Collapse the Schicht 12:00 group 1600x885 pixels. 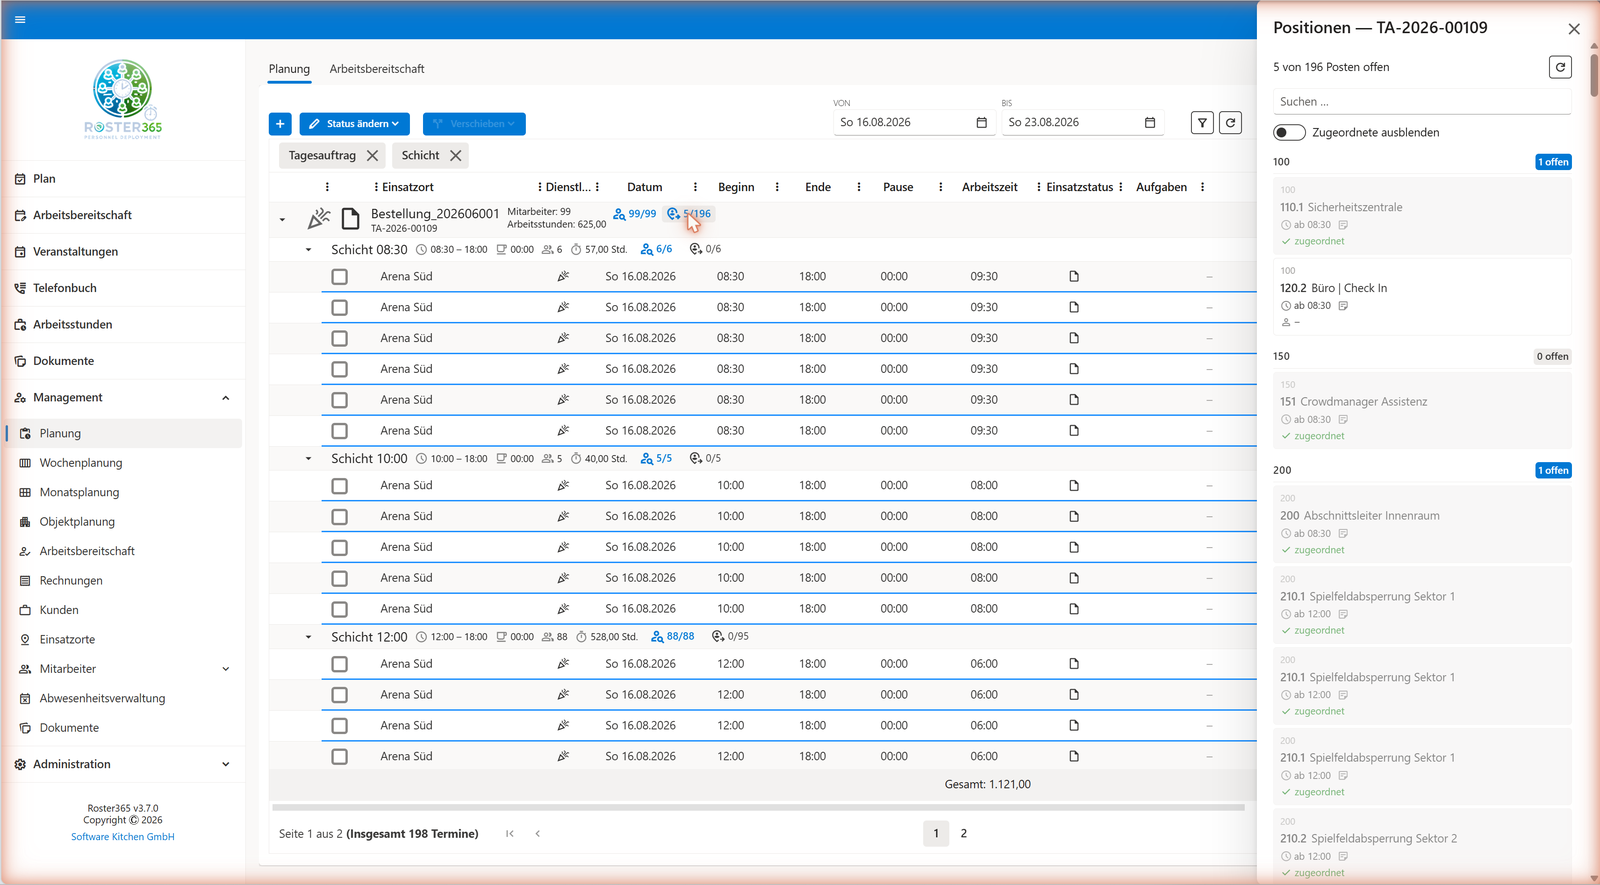308,637
